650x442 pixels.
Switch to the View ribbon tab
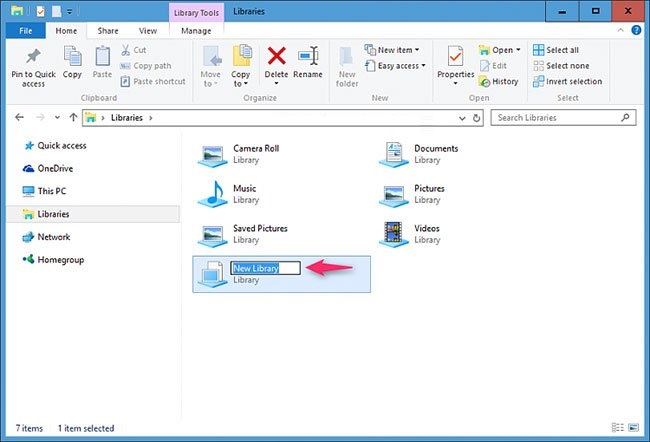pyautogui.click(x=148, y=31)
